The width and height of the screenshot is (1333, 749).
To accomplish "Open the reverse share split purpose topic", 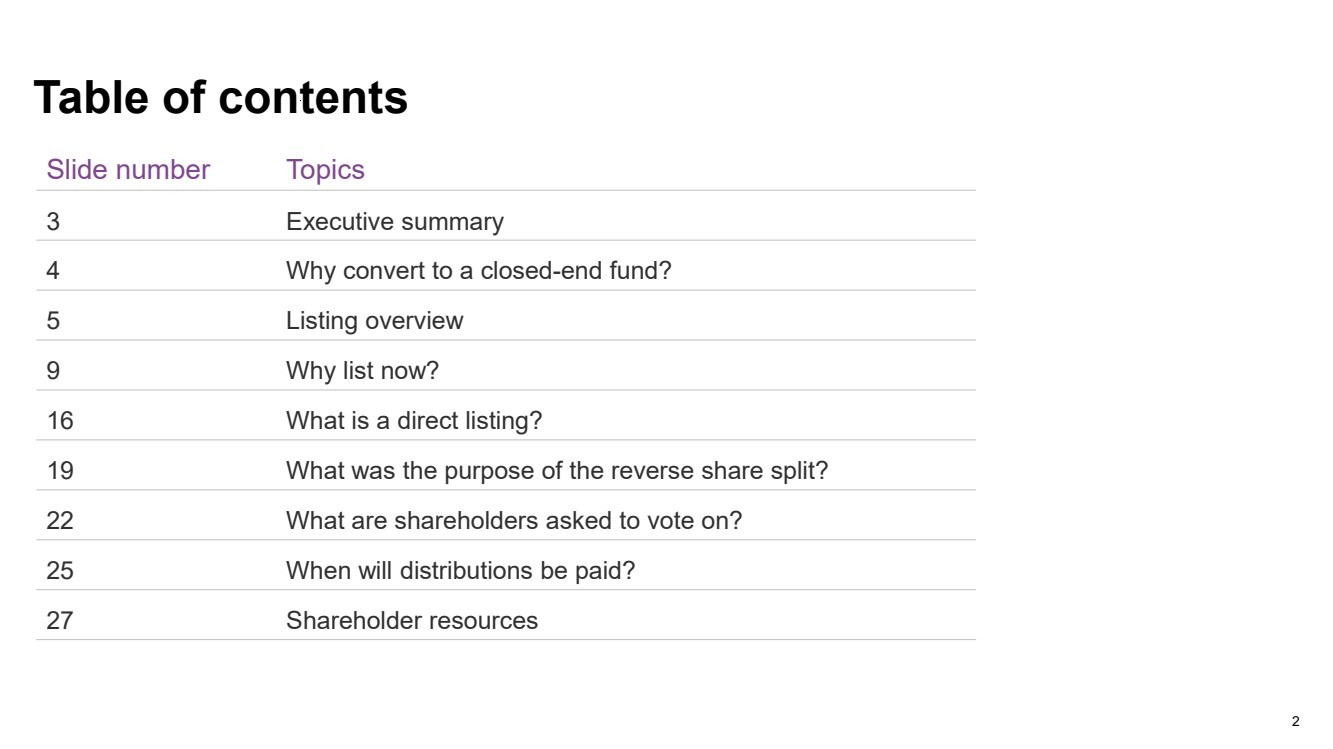I will tap(557, 471).
